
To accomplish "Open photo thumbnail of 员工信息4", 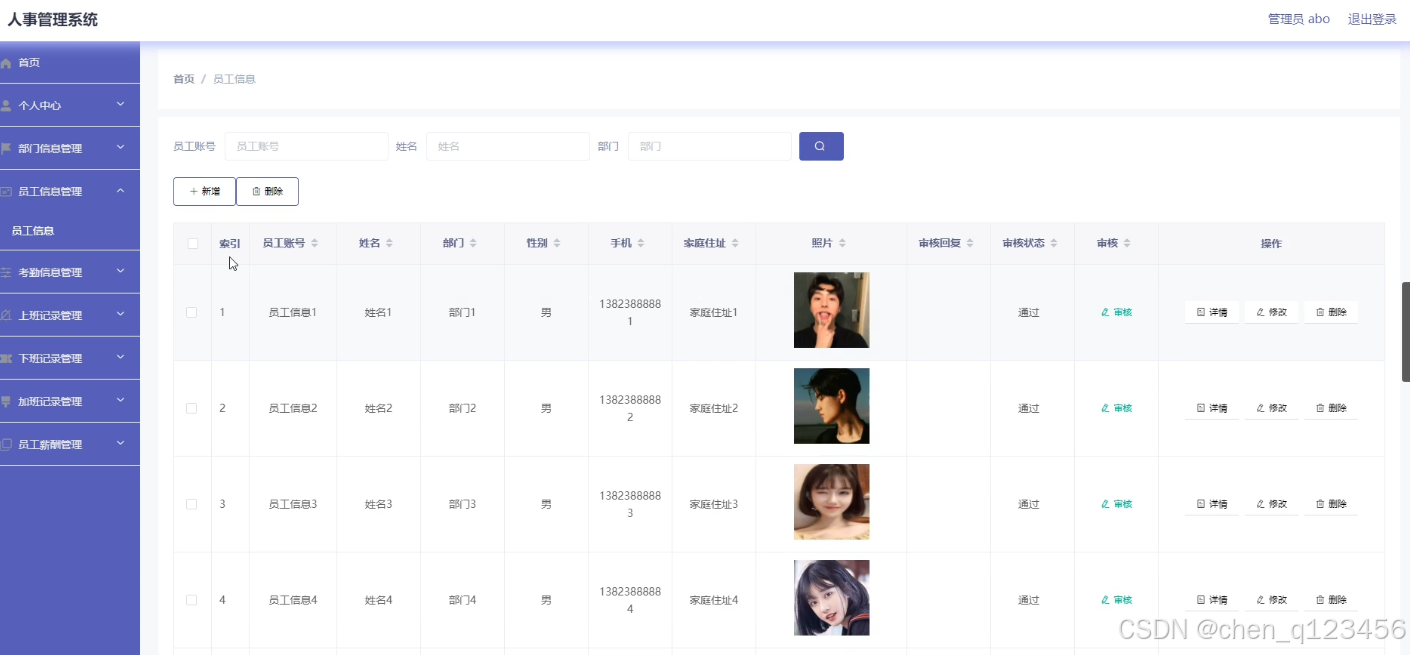I will point(832,598).
